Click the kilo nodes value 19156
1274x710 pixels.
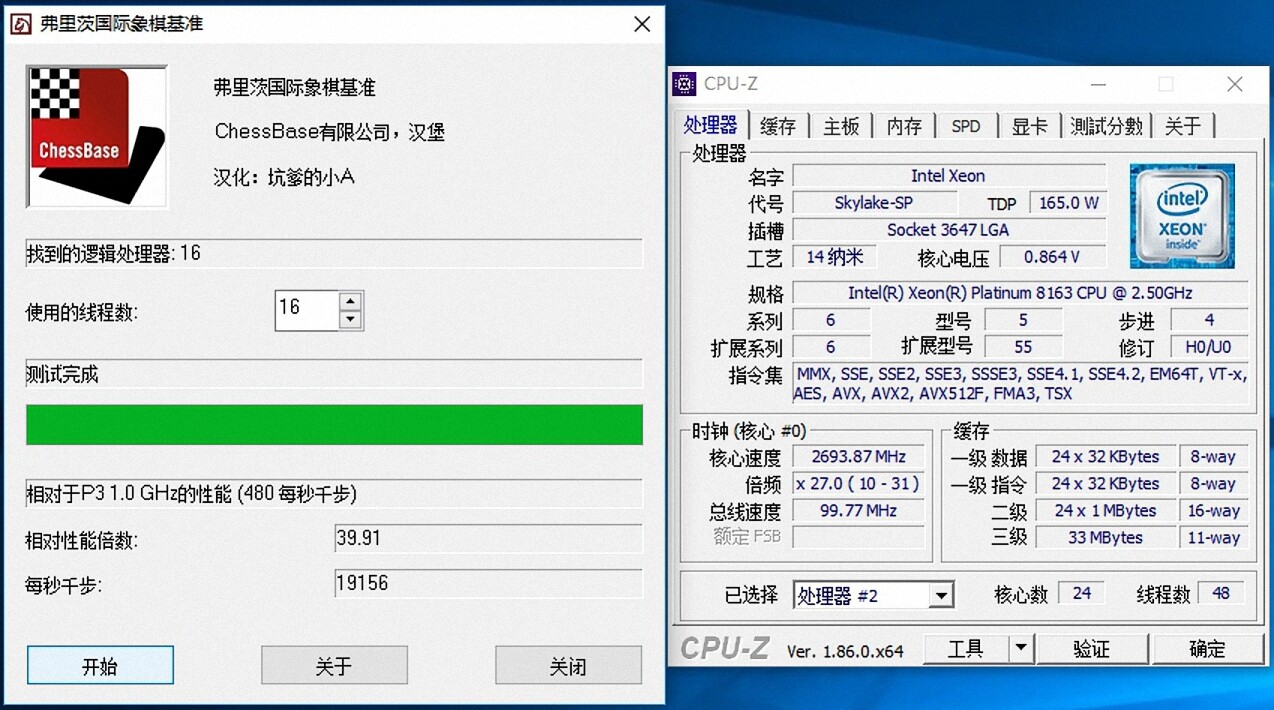click(488, 582)
